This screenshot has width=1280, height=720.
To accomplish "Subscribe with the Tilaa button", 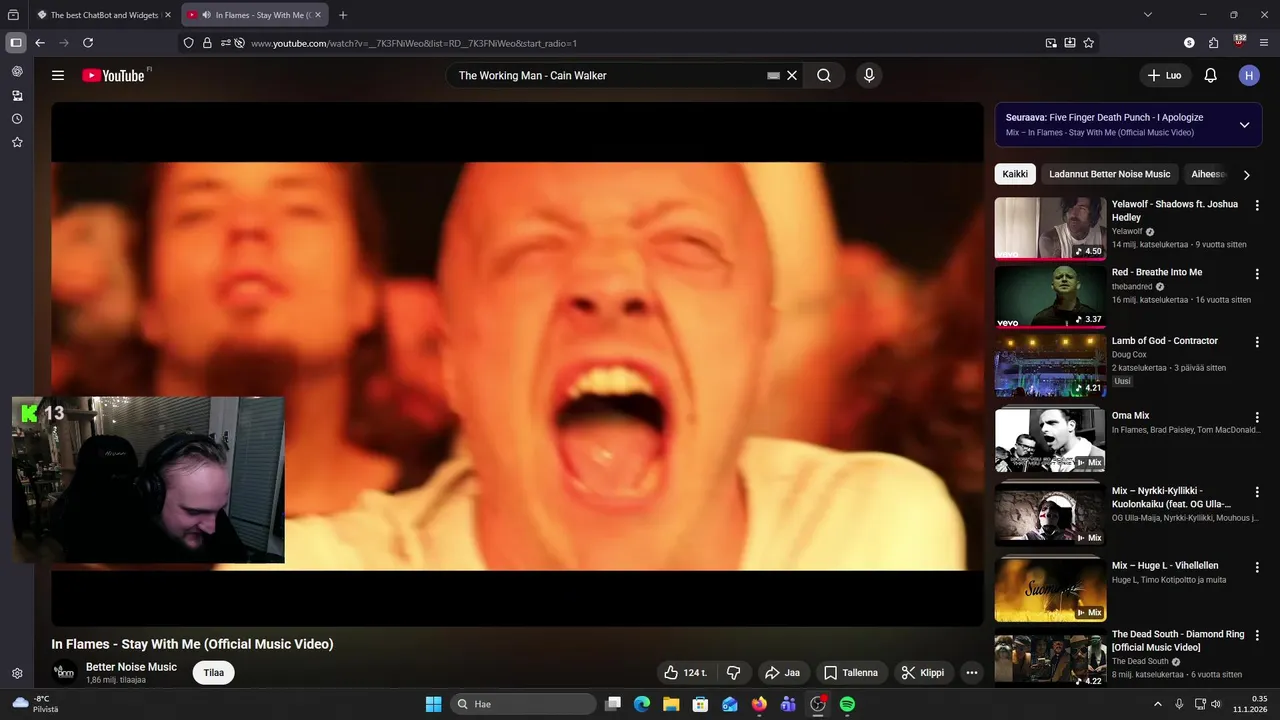I will [x=214, y=673].
